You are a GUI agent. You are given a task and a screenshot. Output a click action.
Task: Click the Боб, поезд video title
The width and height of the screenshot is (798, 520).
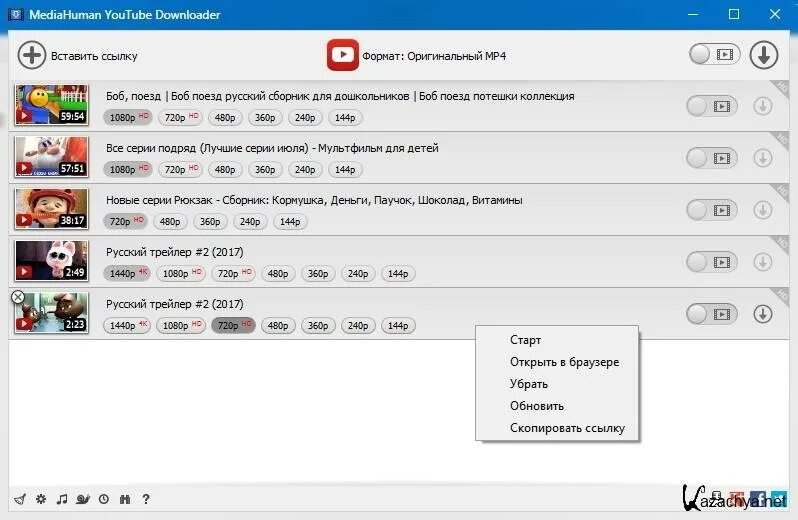click(x=340, y=96)
